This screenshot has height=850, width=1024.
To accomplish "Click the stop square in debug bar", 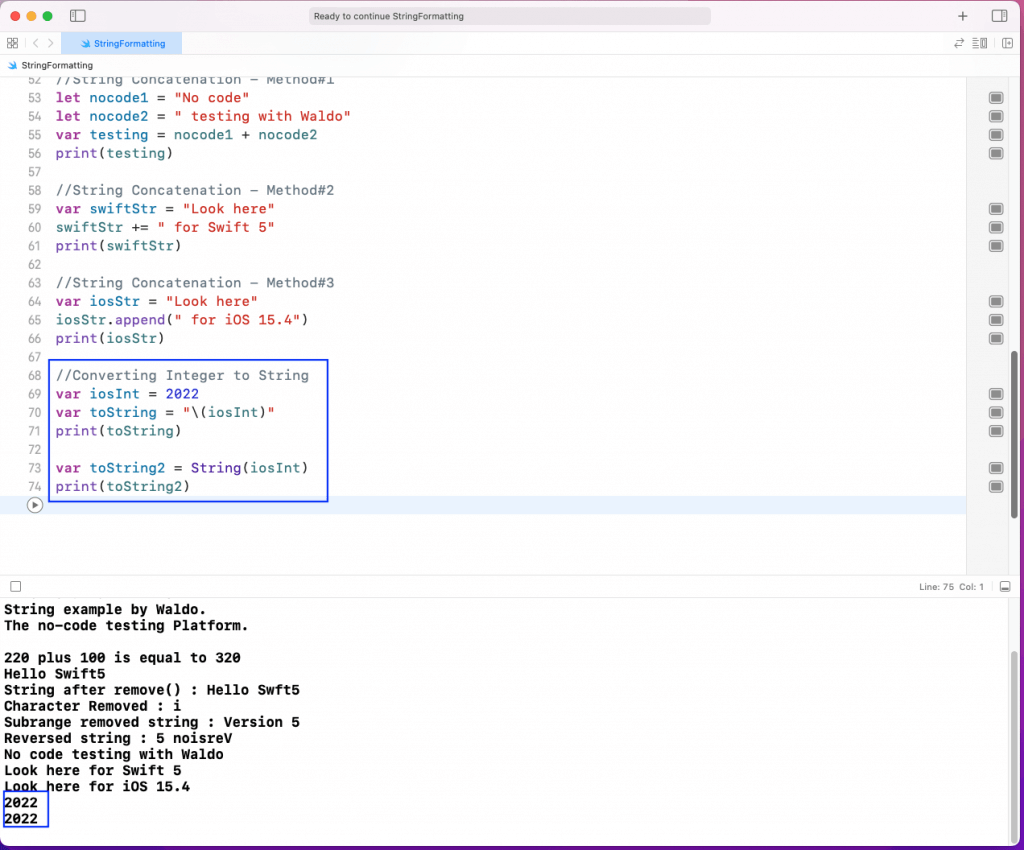I will click(x=15, y=587).
